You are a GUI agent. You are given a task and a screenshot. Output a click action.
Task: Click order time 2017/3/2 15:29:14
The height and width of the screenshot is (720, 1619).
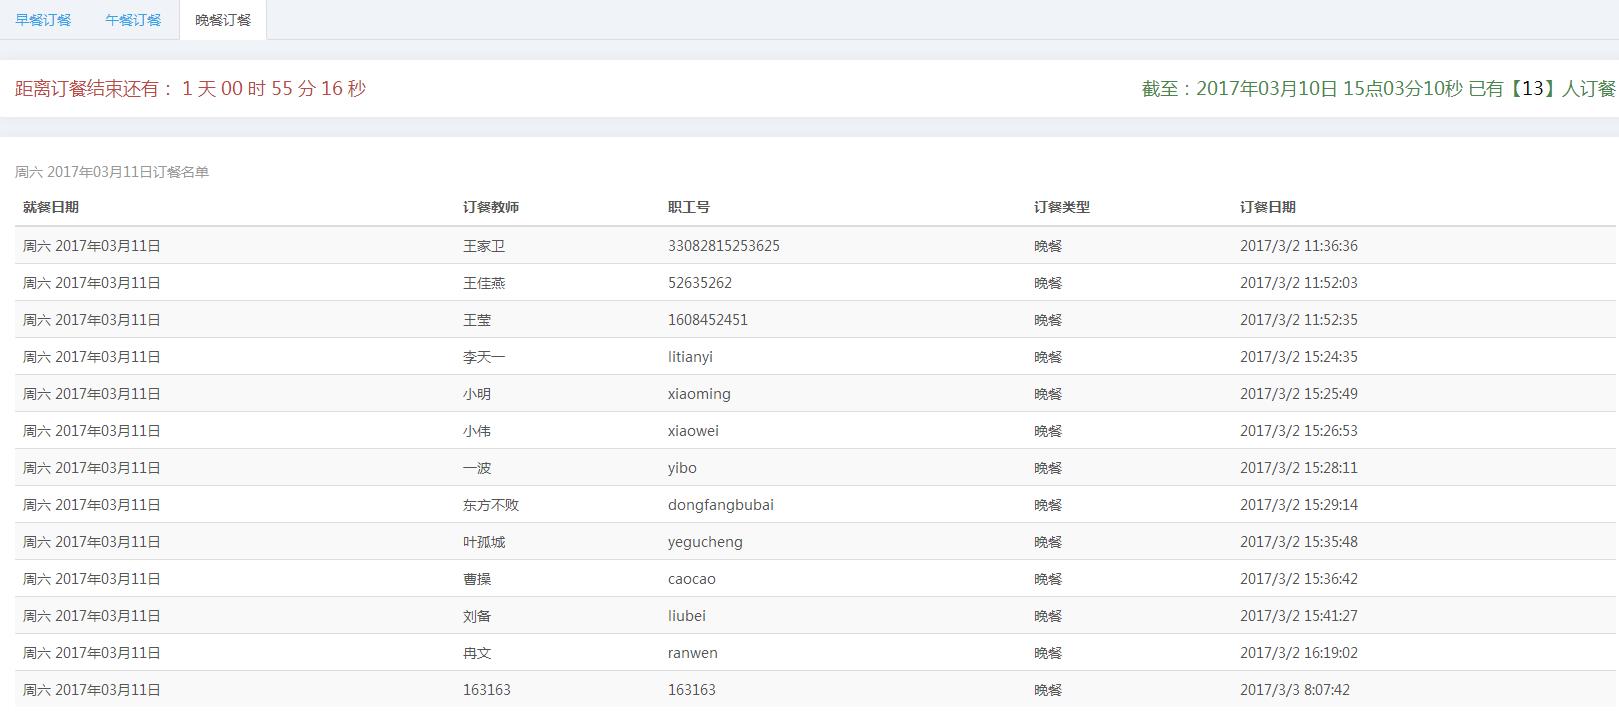1299,505
